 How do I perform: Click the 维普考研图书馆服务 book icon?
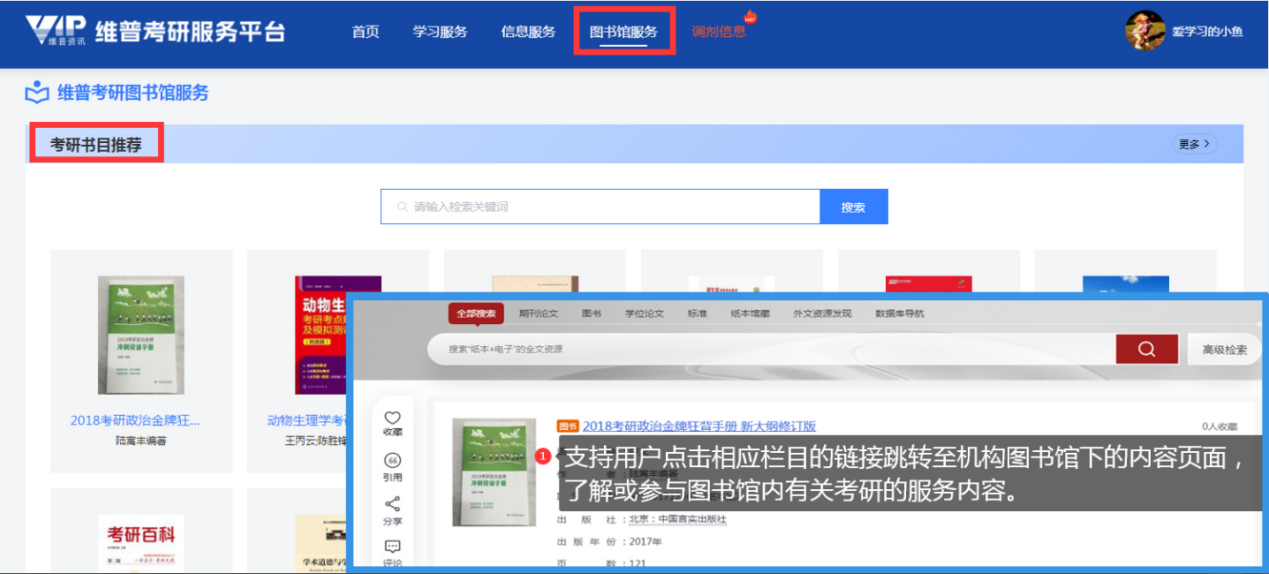coord(37,93)
